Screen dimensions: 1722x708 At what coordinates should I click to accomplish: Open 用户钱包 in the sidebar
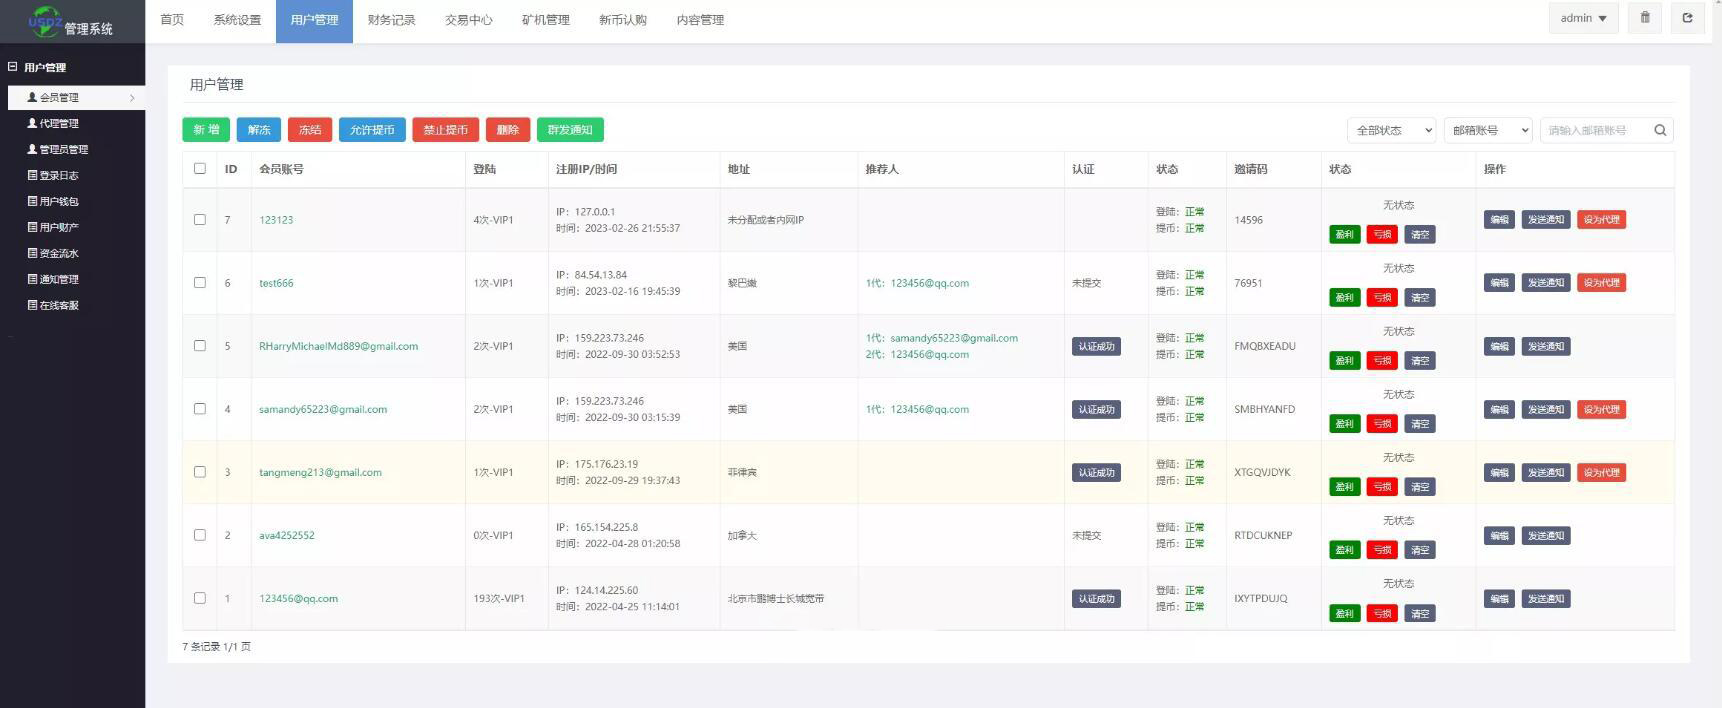point(58,202)
